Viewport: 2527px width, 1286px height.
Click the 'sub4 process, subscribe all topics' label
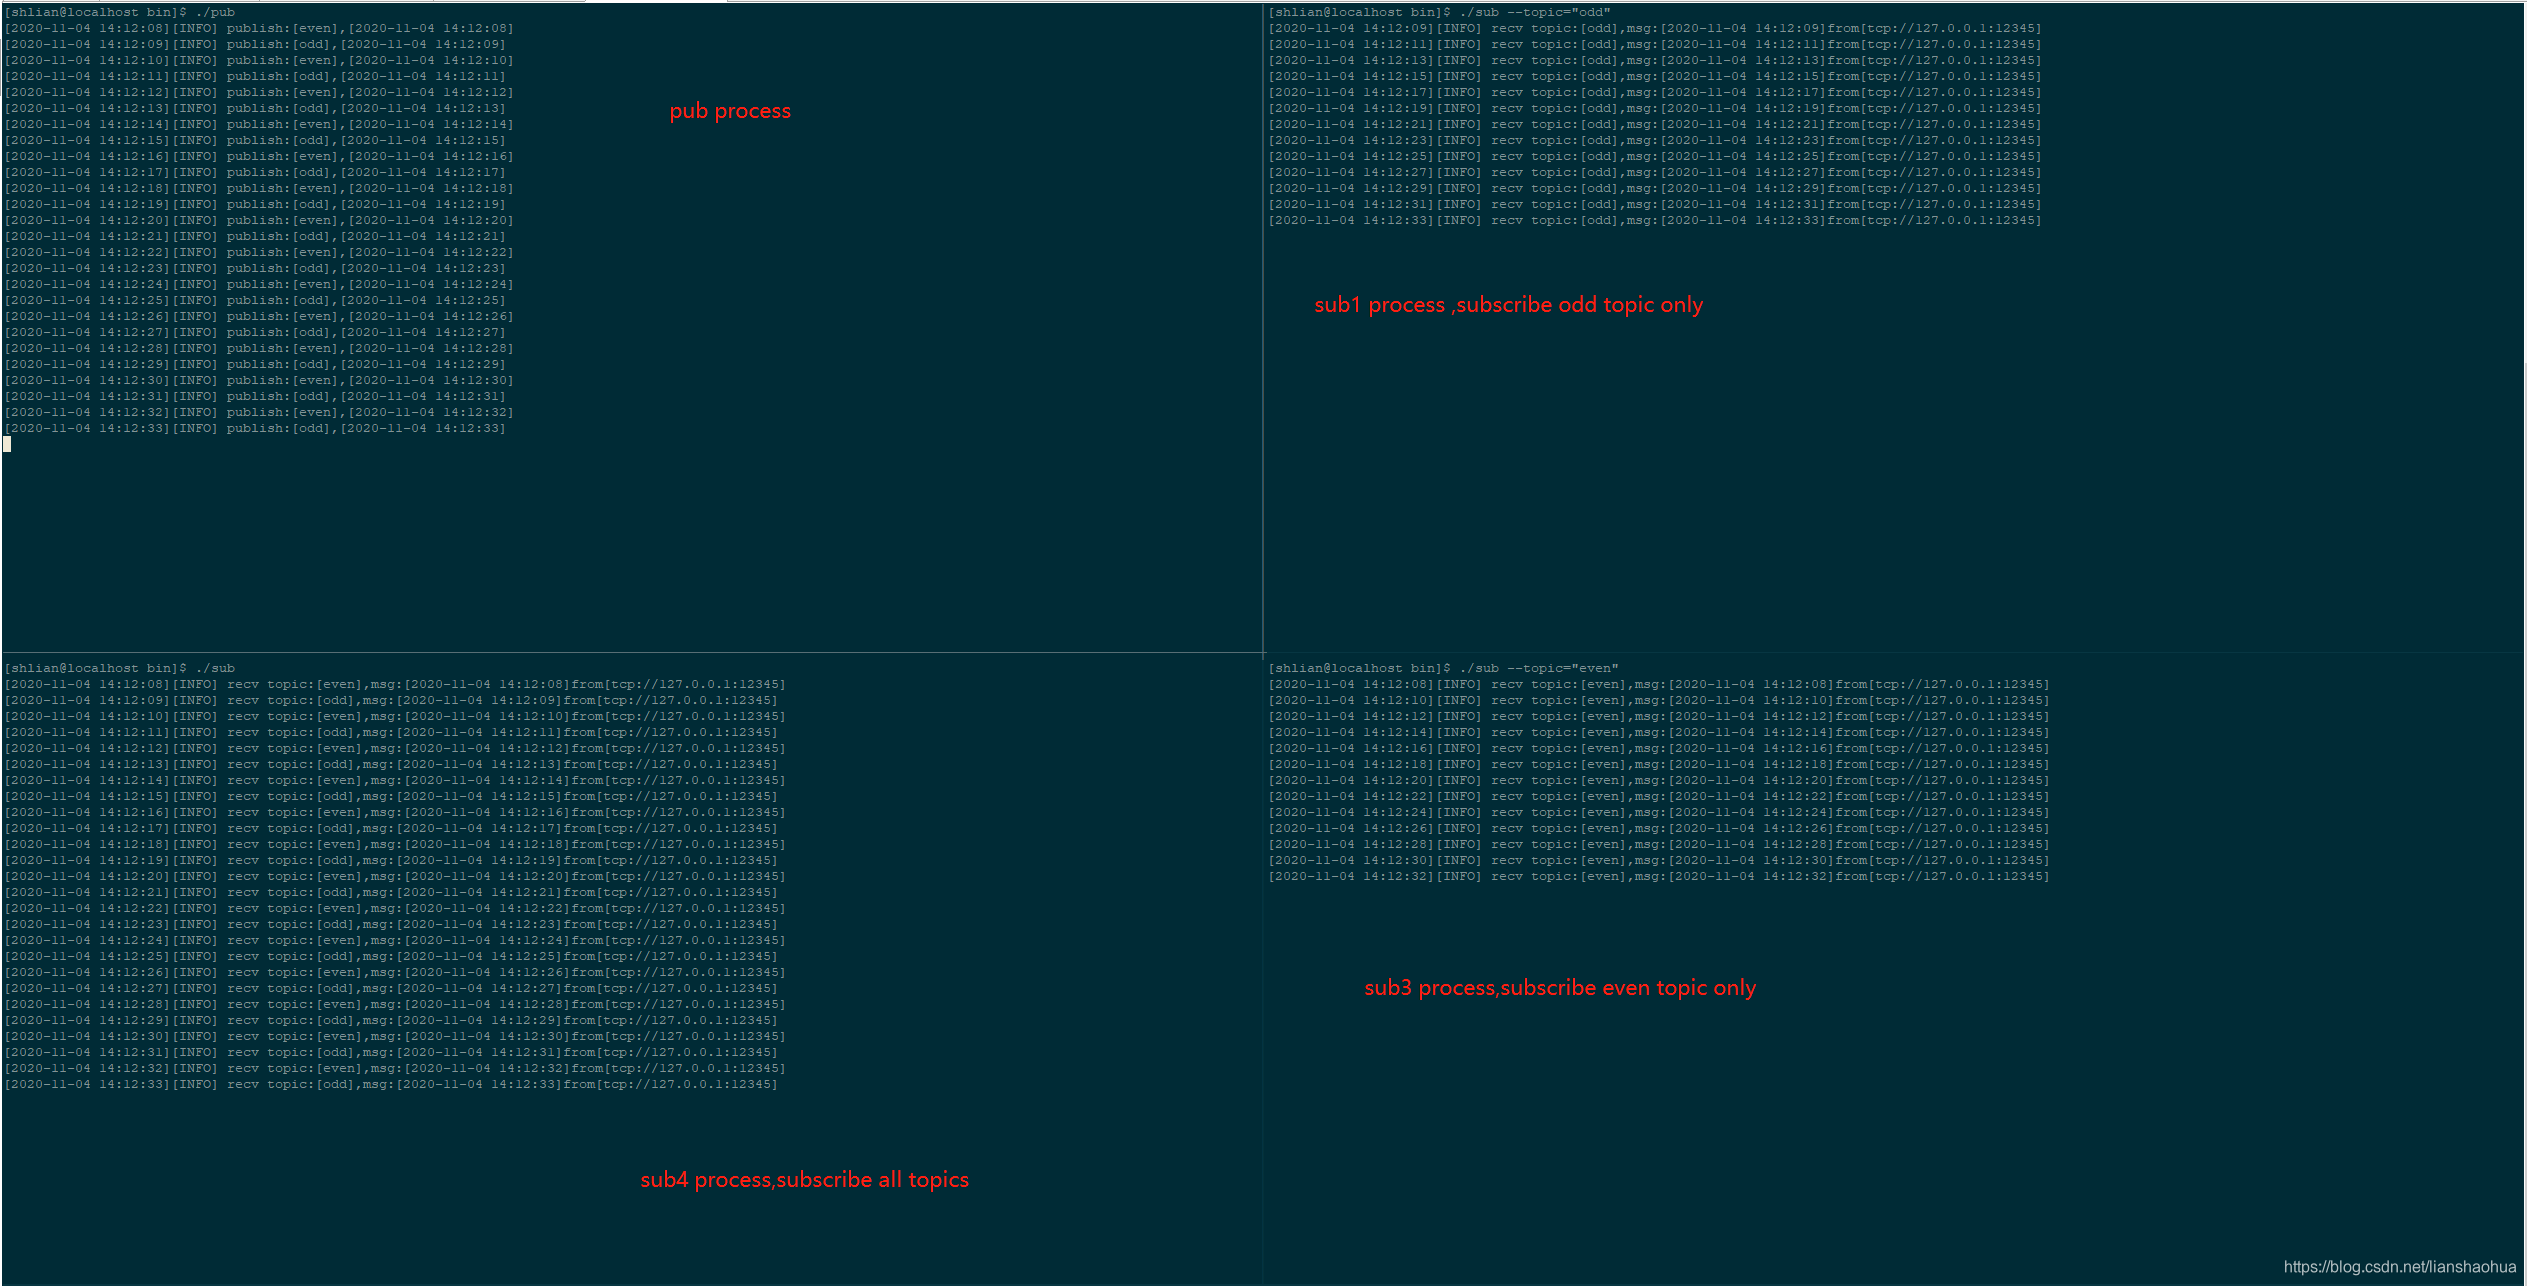click(x=804, y=1180)
